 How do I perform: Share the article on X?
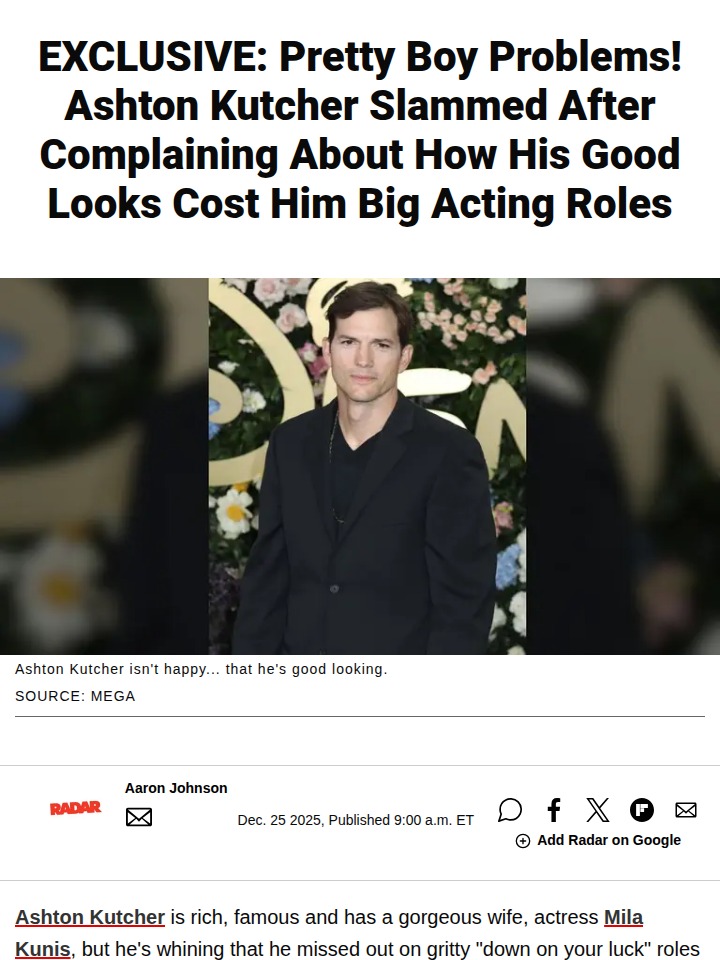click(598, 809)
